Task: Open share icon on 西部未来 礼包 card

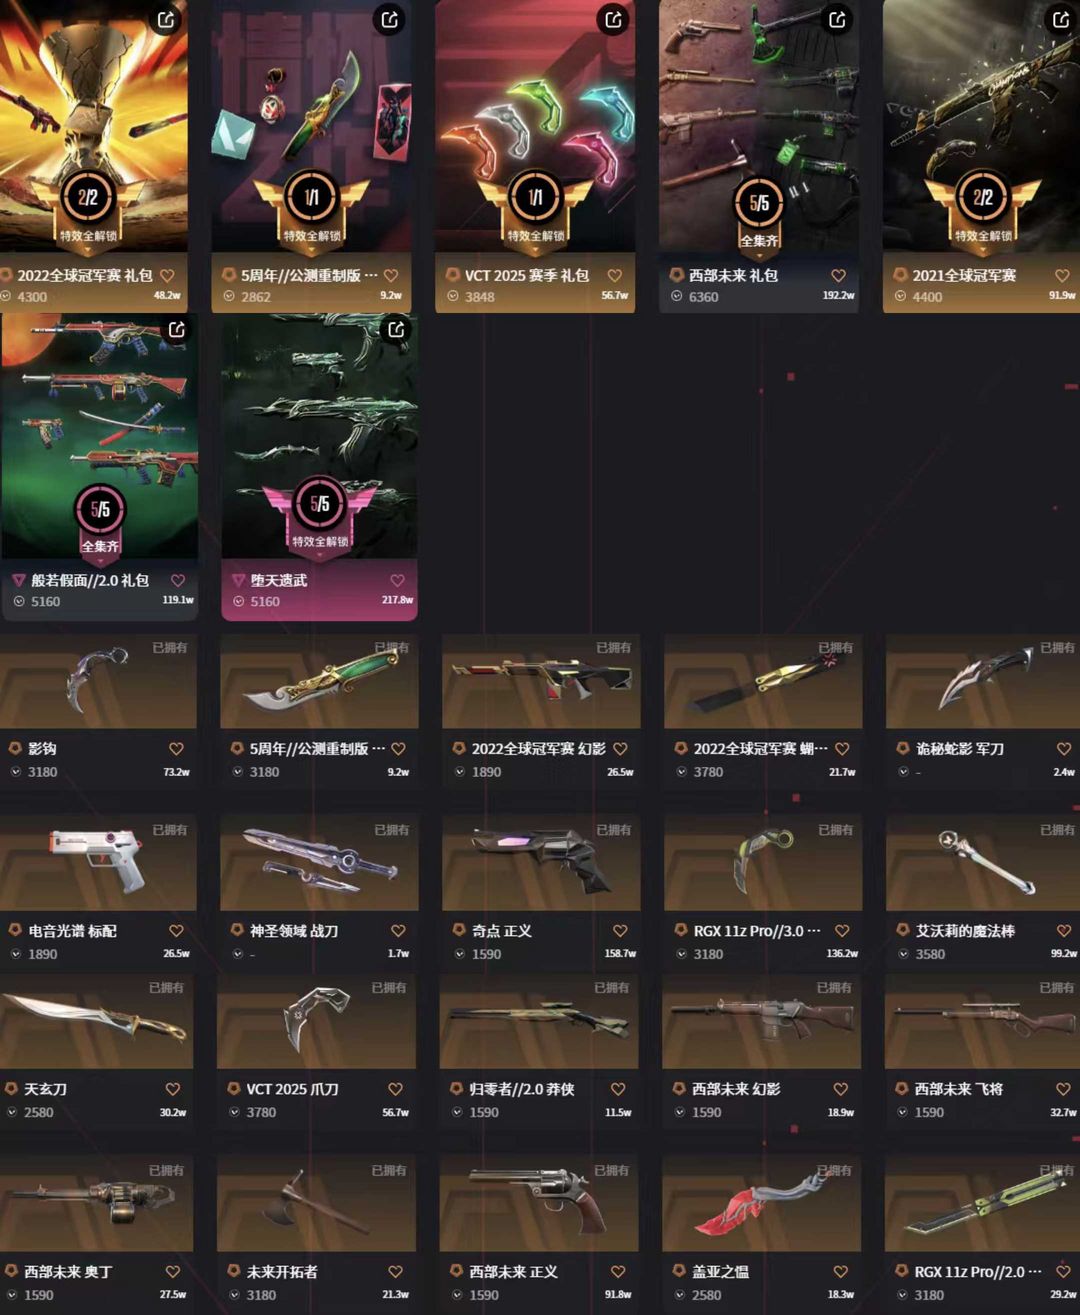Action: click(837, 19)
